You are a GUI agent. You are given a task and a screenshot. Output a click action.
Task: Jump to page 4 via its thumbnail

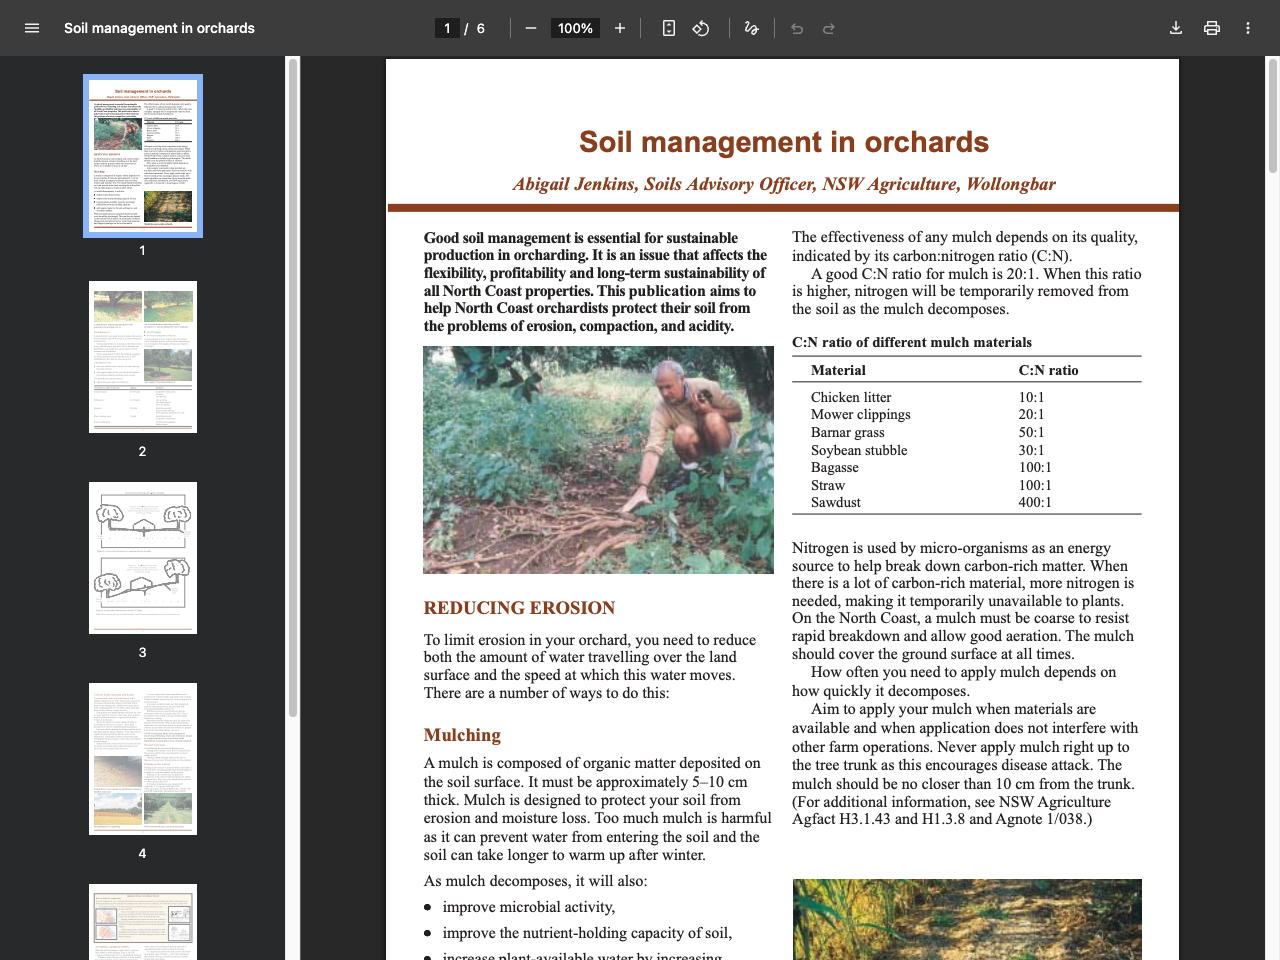143,759
